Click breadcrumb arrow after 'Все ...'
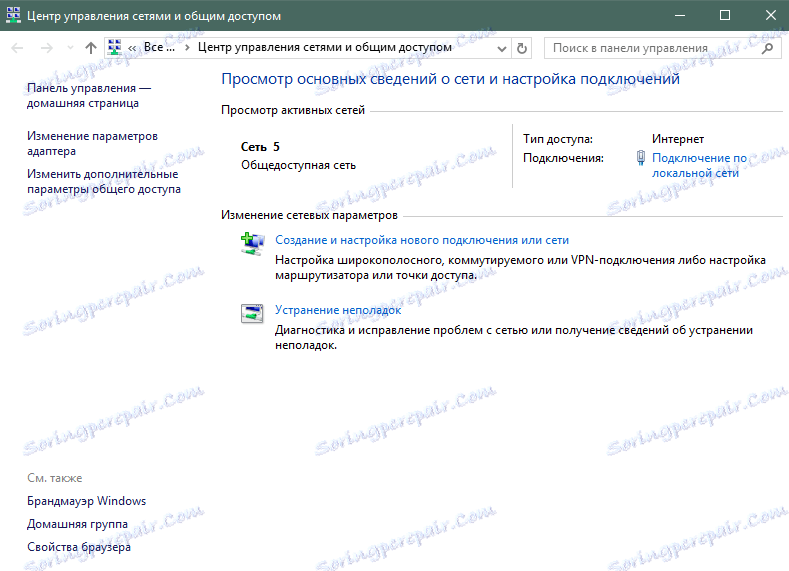This screenshot has height=571, width=789. [187, 48]
